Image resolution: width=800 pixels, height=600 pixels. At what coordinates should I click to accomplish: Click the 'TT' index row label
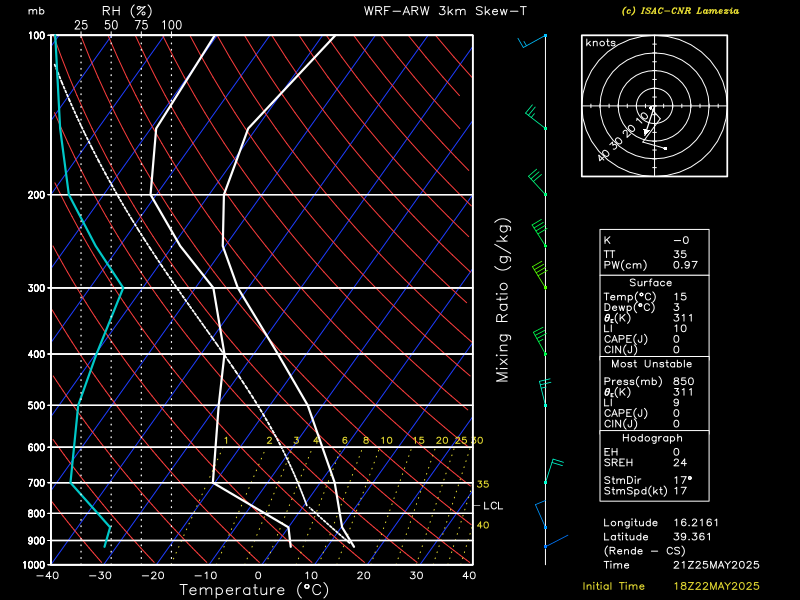pyautogui.click(x=610, y=254)
